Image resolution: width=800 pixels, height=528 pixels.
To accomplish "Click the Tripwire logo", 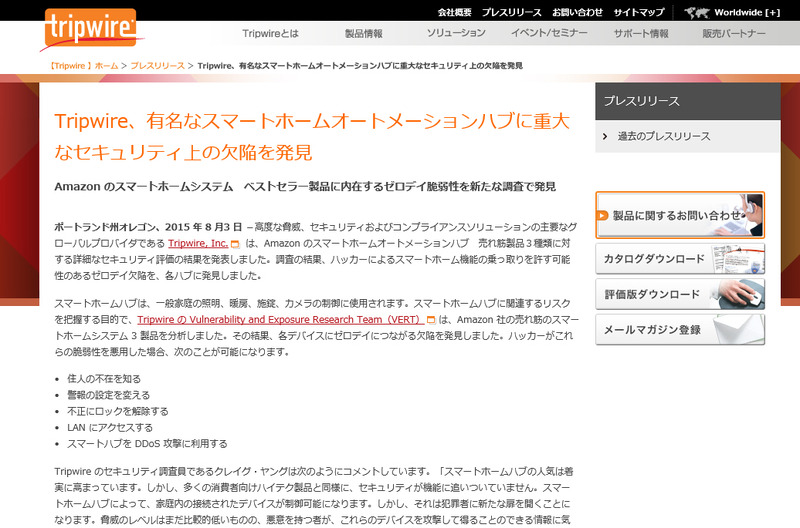I will pyautogui.click(x=88, y=27).
